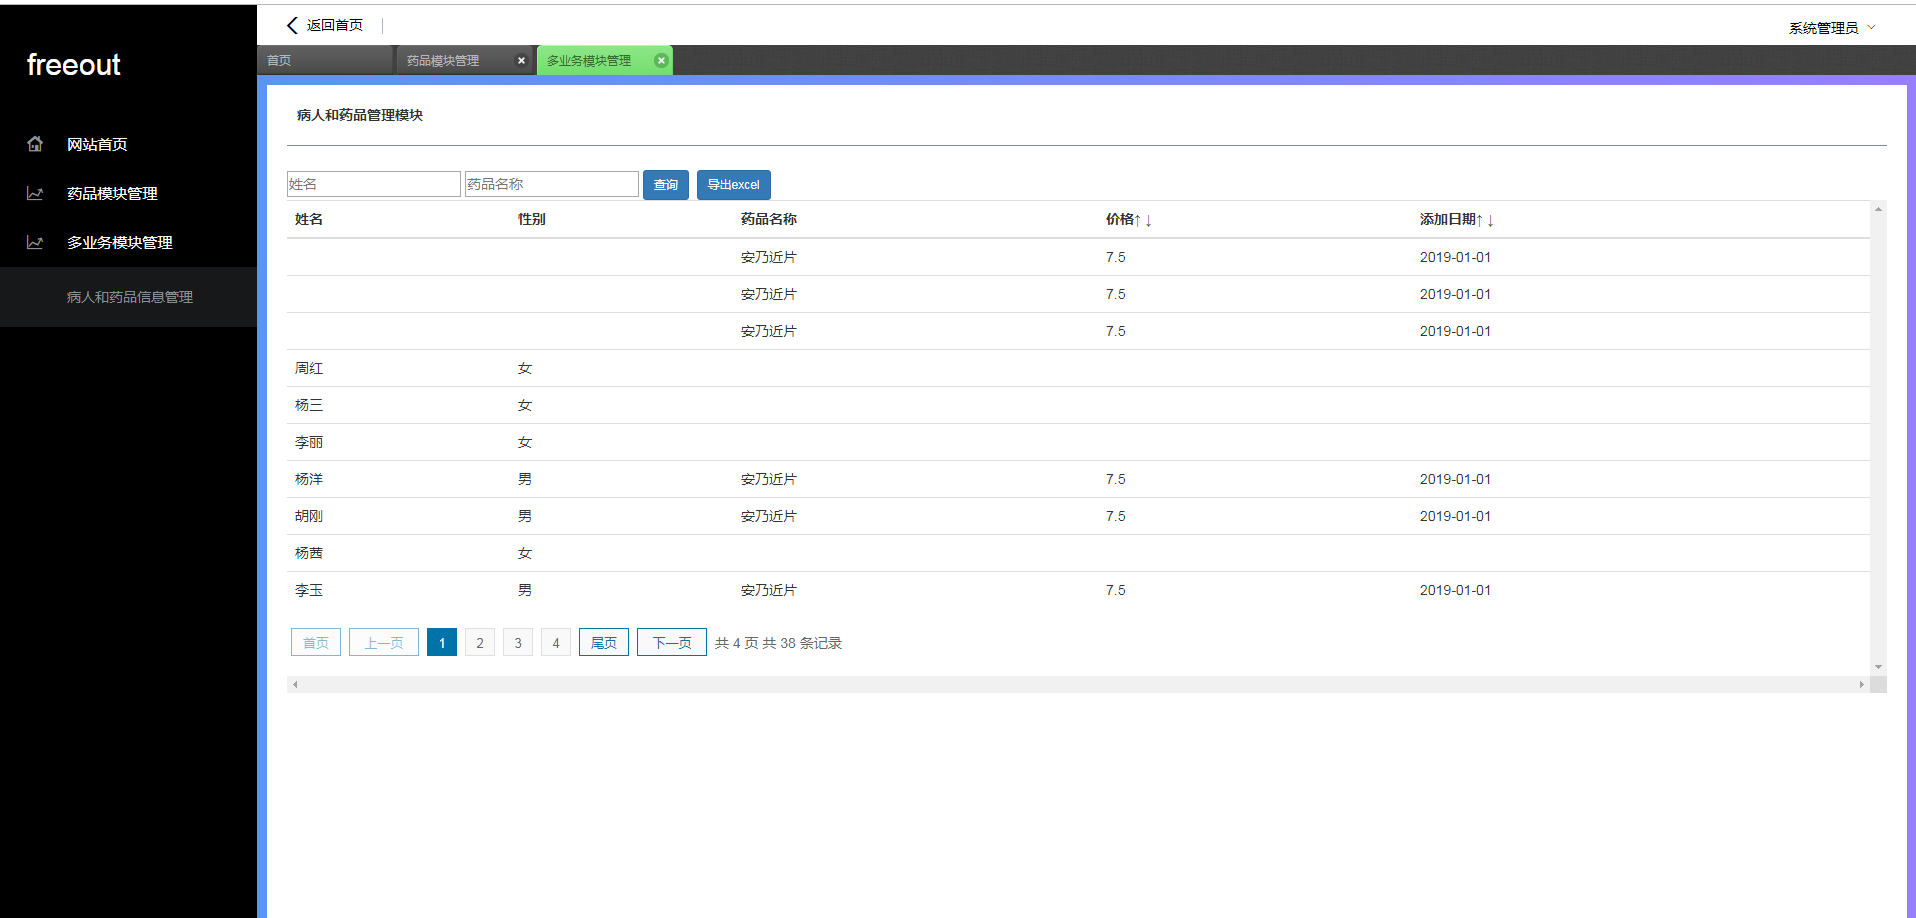This screenshot has height=918, width=1916.
Task: Select the 杨三 name cell
Action: coord(309,405)
